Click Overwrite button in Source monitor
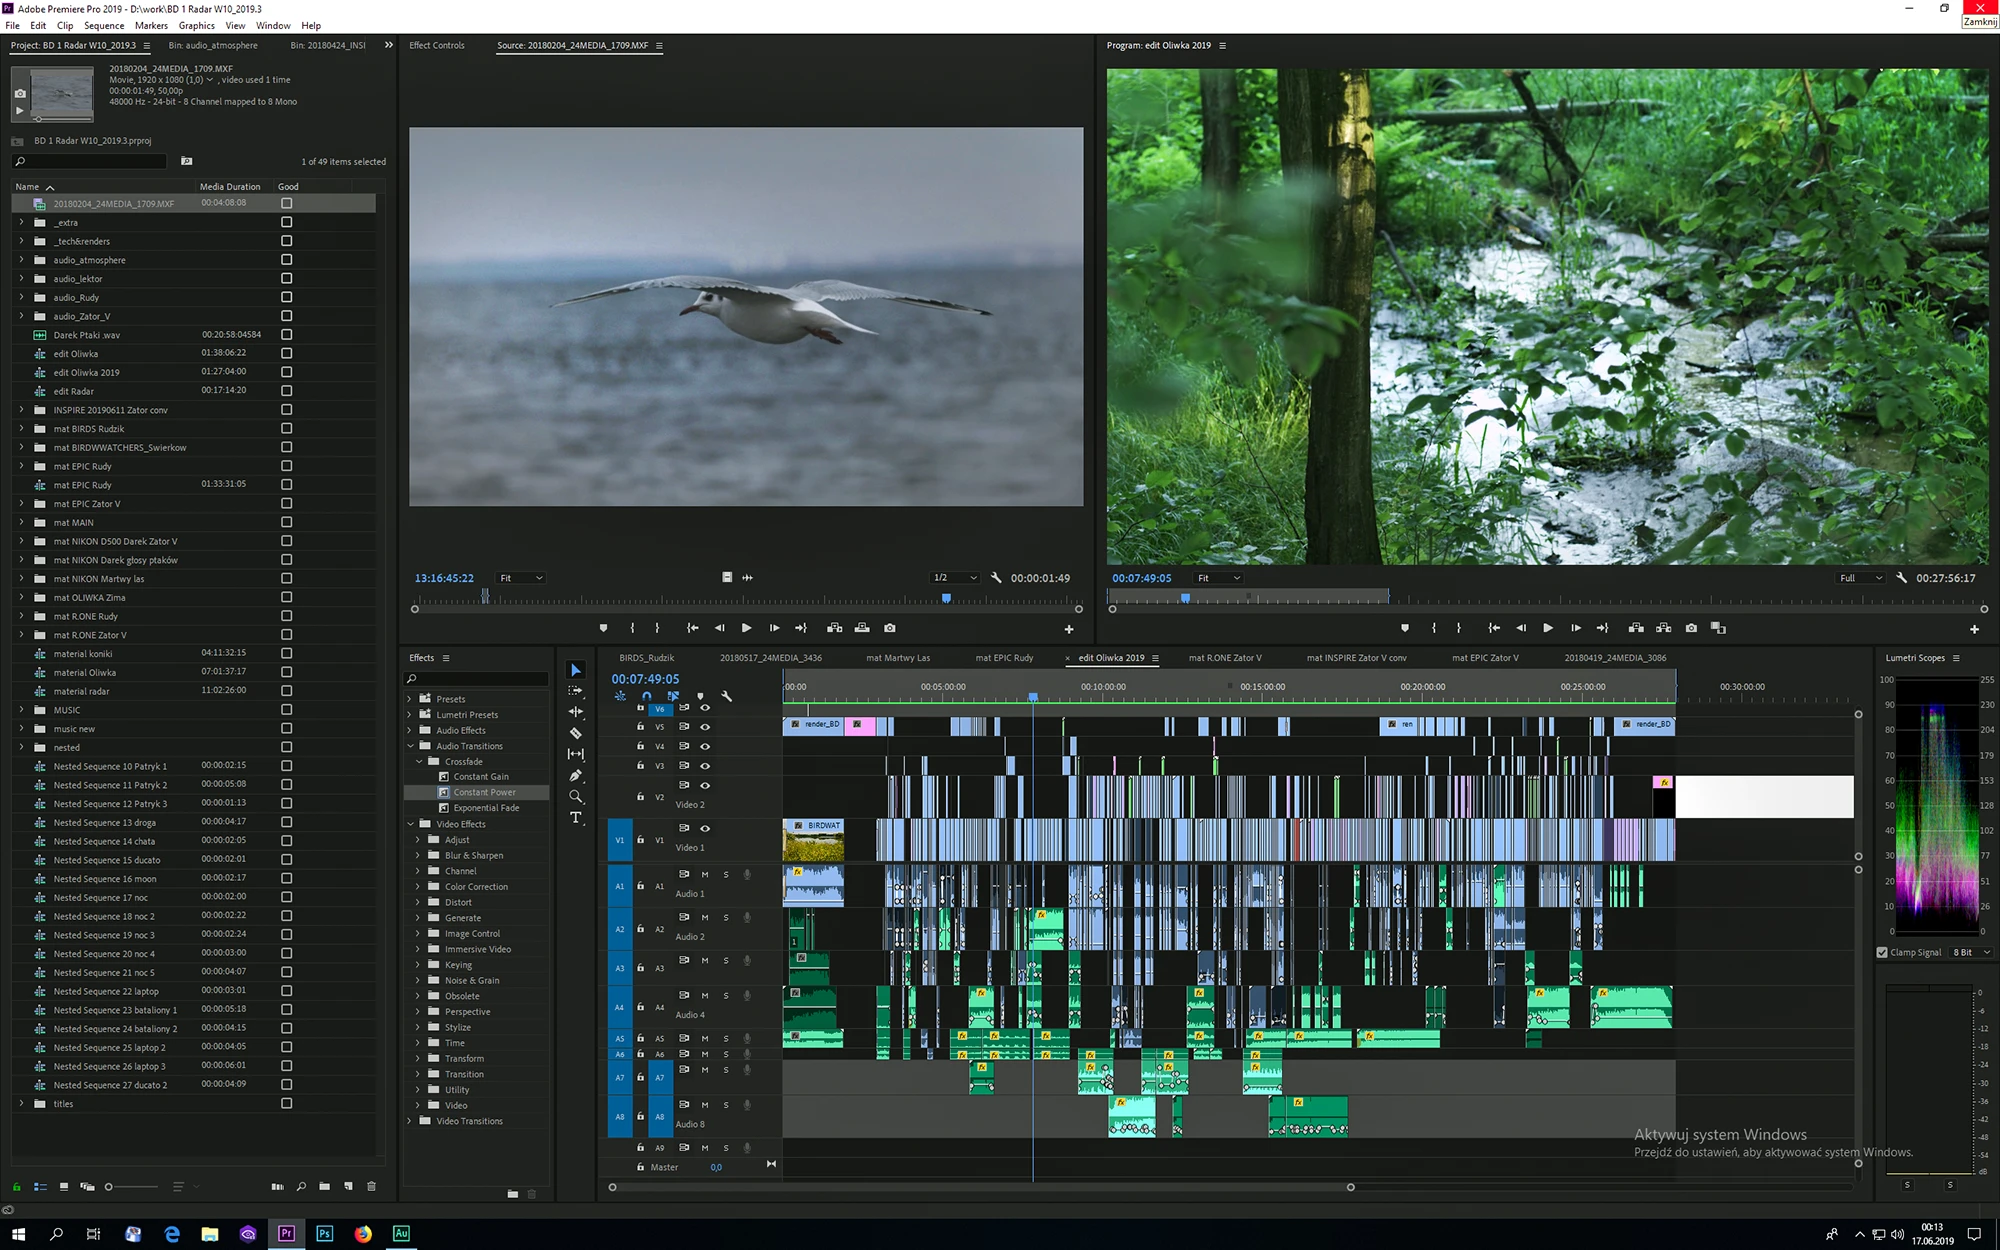The height and width of the screenshot is (1250, 2000). (862, 628)
